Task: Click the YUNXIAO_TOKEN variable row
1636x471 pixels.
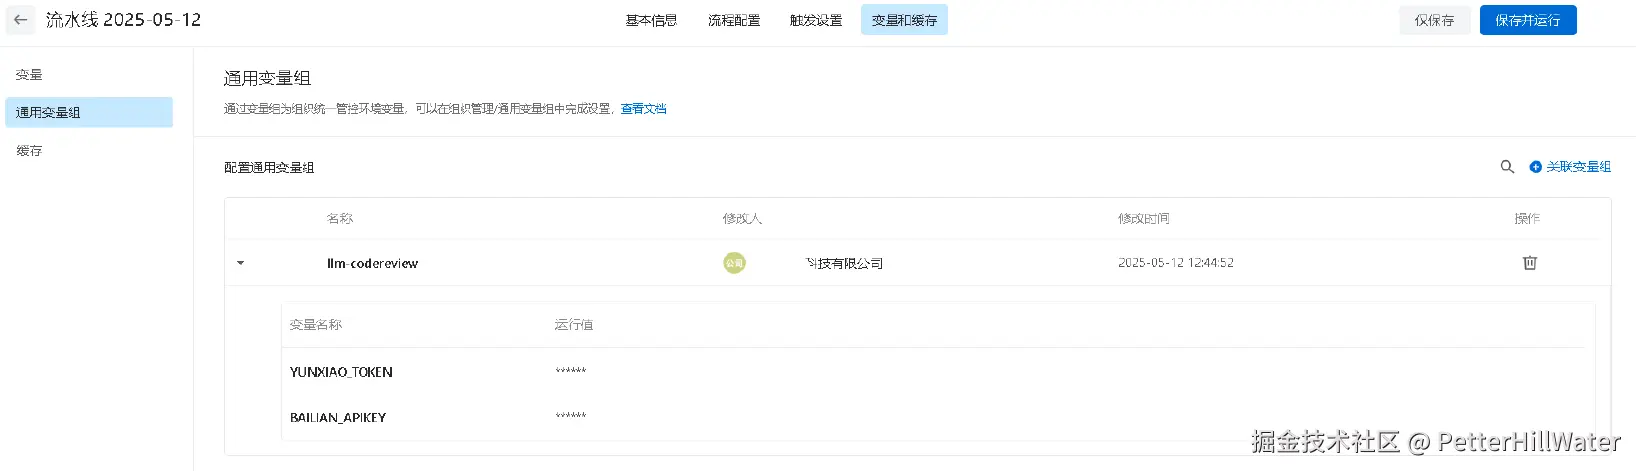Action: point(341,372)
